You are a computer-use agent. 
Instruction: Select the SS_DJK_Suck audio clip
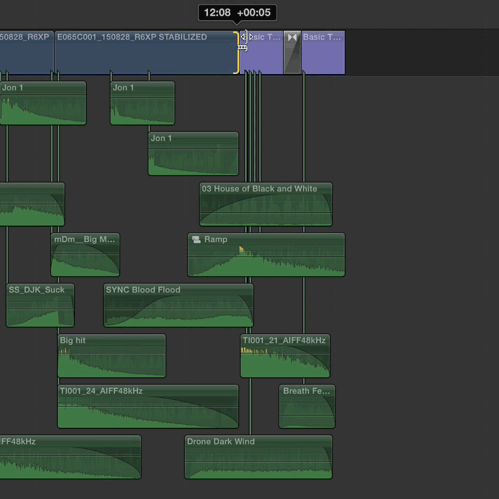click(x=40, y=305)
